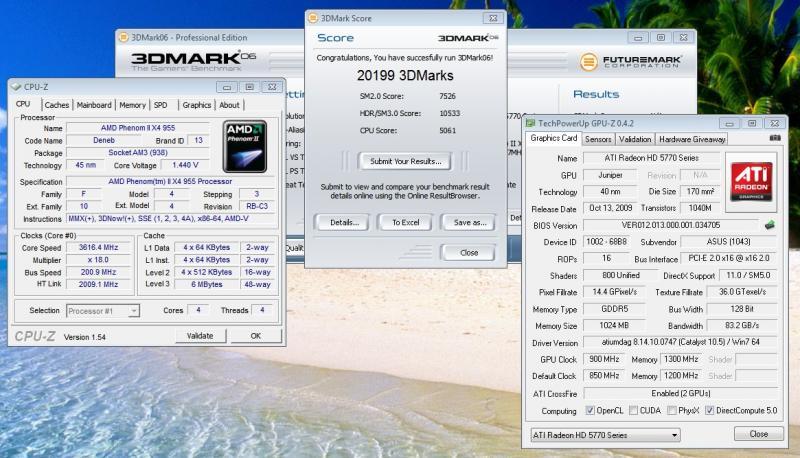Click the Core Speed value 3616.4 MHz
This screenshot has width=800, height=458.
pos(98,247)
